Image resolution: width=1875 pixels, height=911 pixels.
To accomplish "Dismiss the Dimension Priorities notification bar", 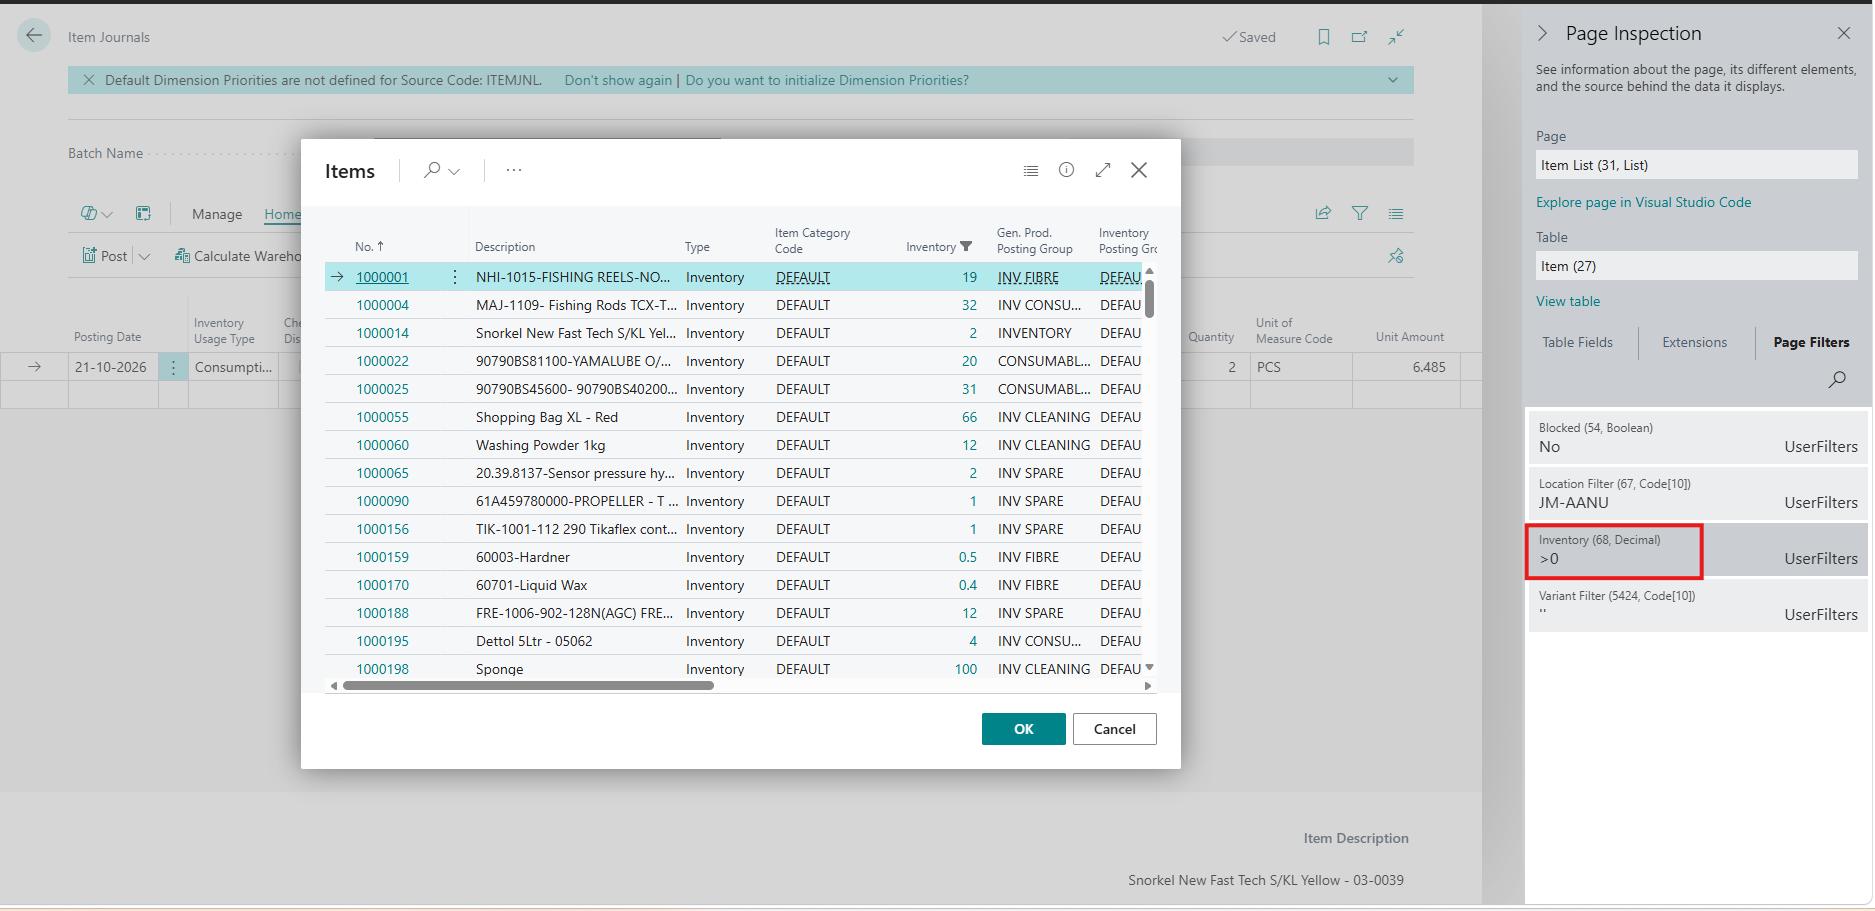I will [x=89, y=80].
